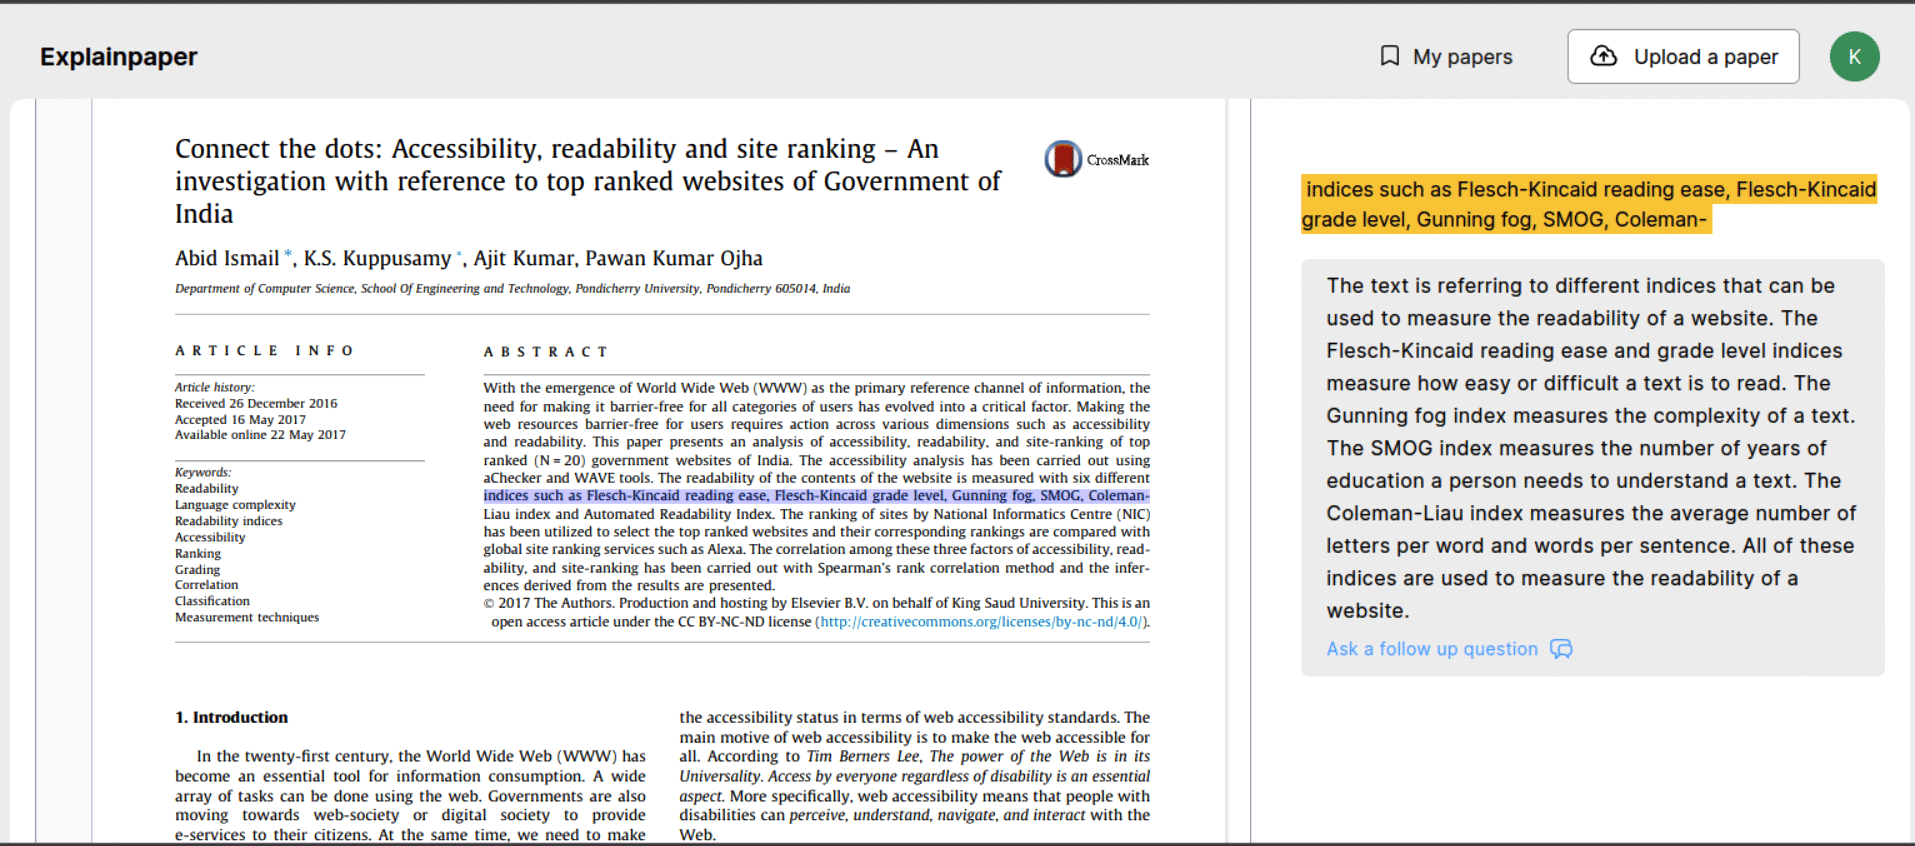Screen dimensions: 1915x846
Task: Click author name 'Ajit Kumar'
Action: pyautogui.click(x=523, y=258)
